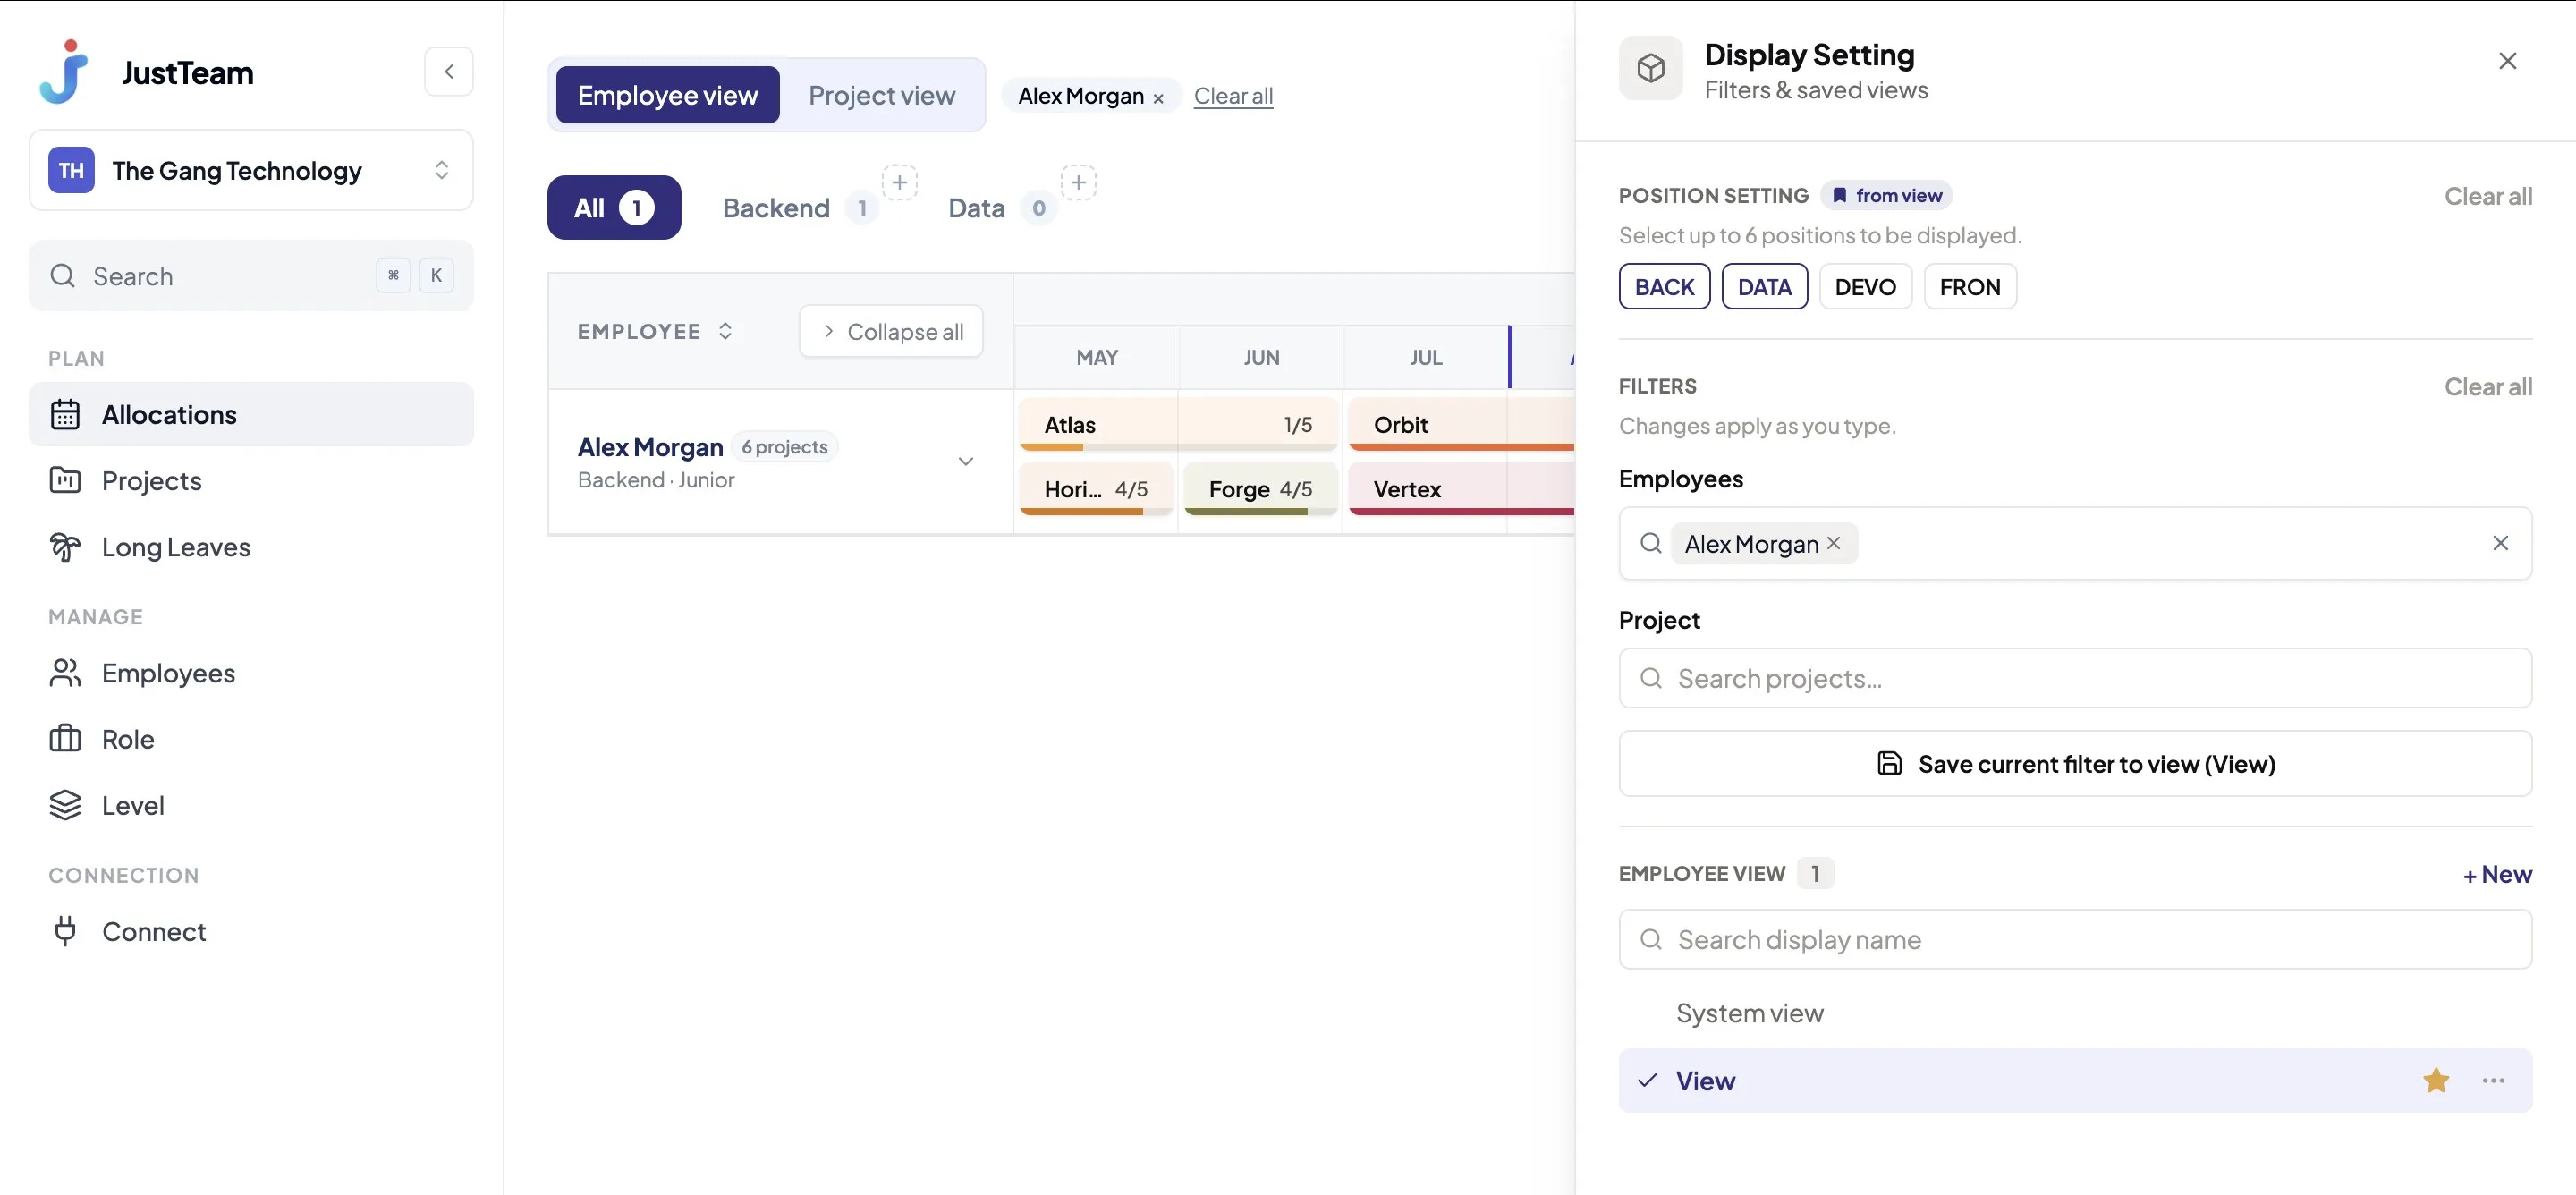2576x1195 pixels.
Task: Open the Connect plug page
Action: pyautogui.click(x=251, y=930)
